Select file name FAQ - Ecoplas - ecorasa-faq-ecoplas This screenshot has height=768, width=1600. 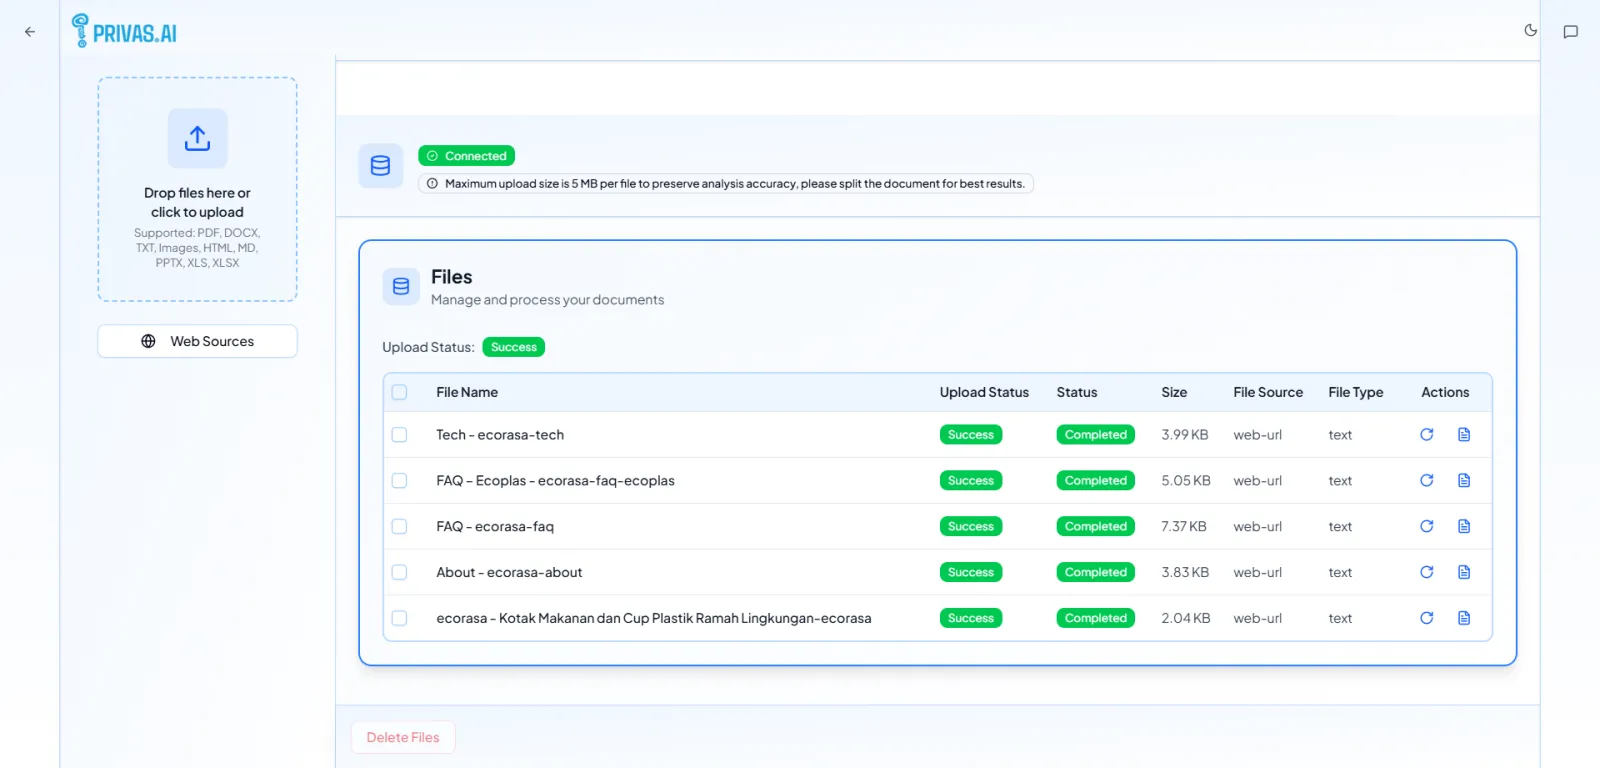coord(555,481)
